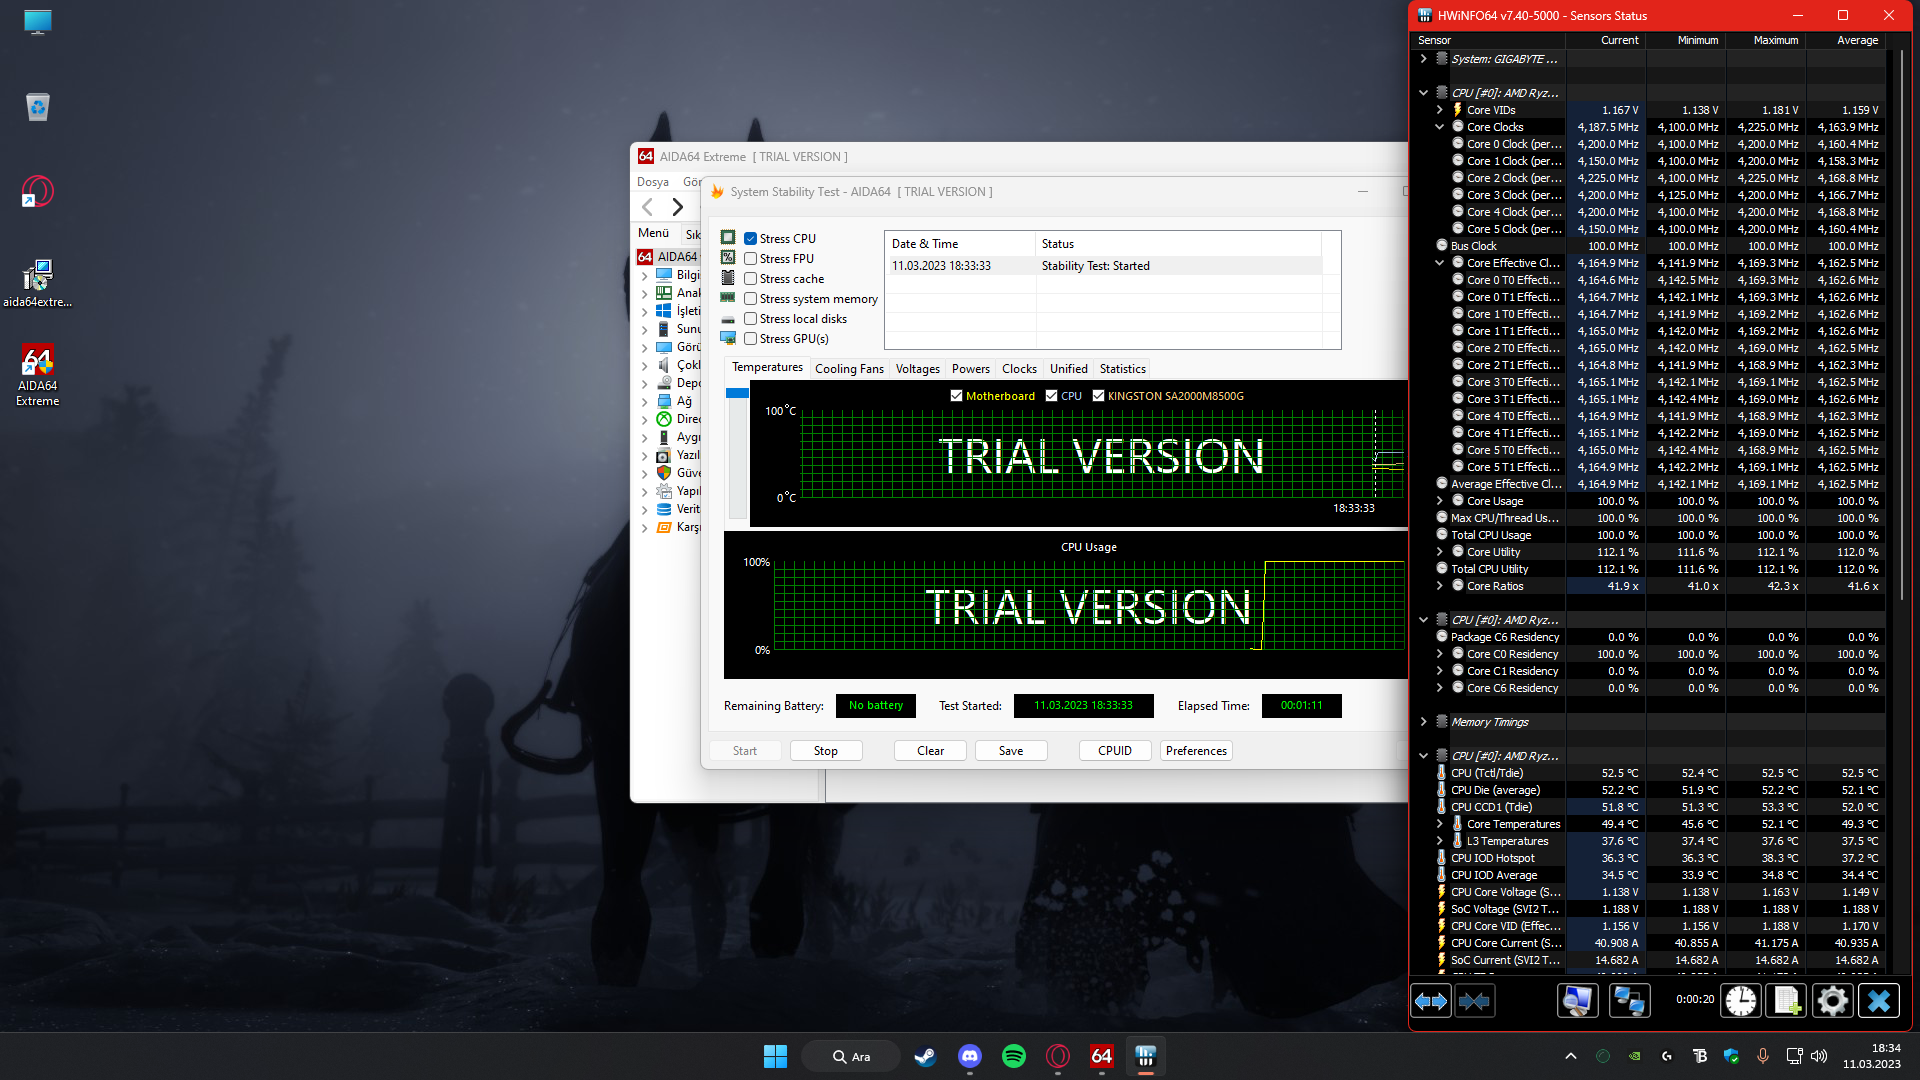Screen dimensions: 1920x1080
Task: Toggle KINGSTON SA2000M8500G graph checkbox
Action: [x=1098, y=396]
